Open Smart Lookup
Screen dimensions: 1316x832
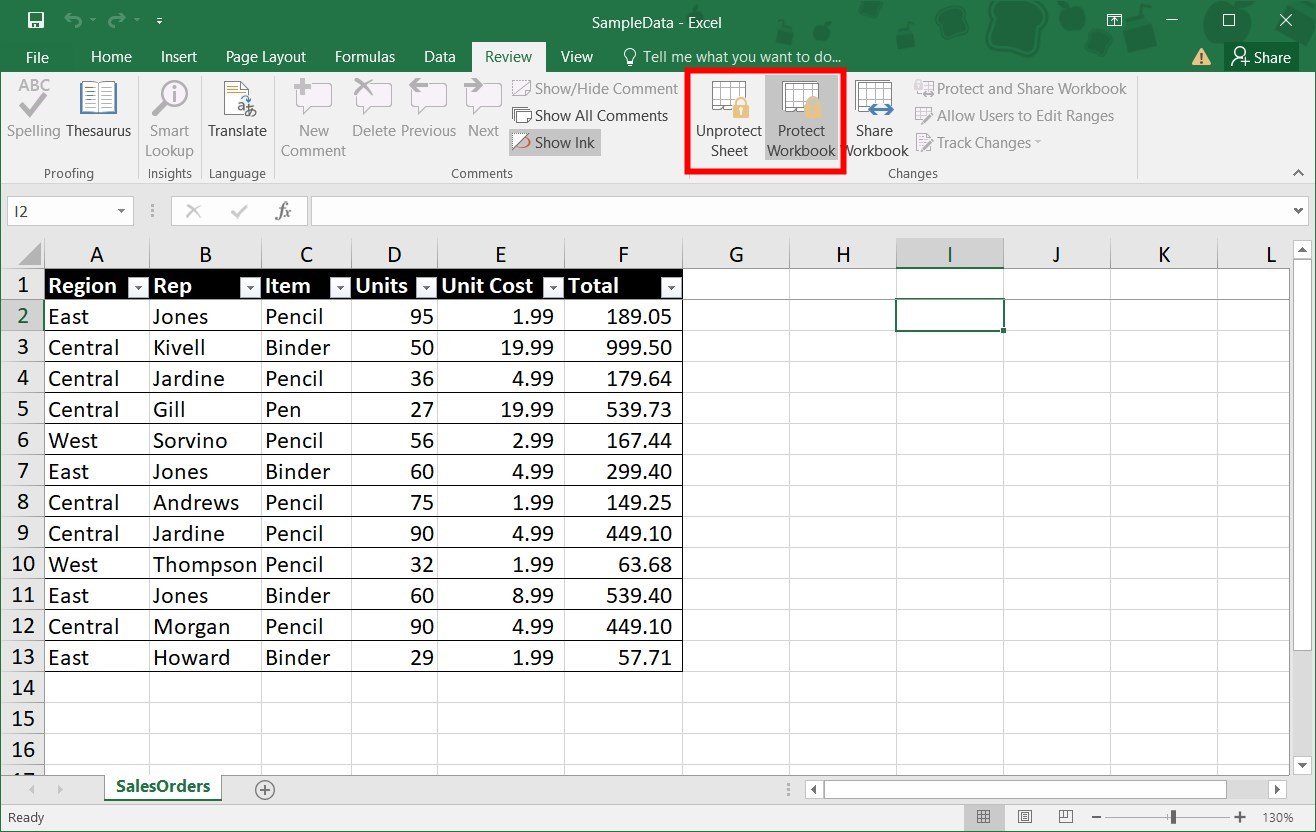169,118
